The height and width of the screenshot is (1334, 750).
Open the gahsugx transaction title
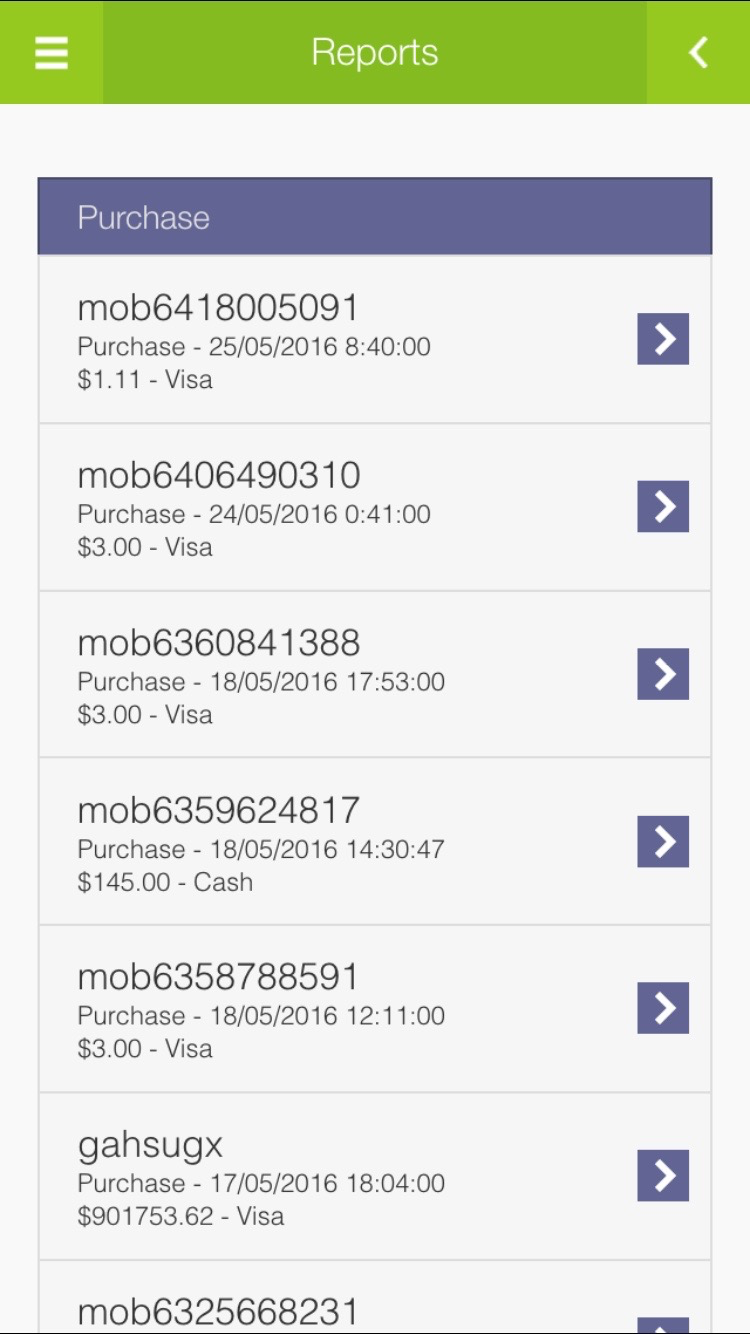(x=150, y=1146)
